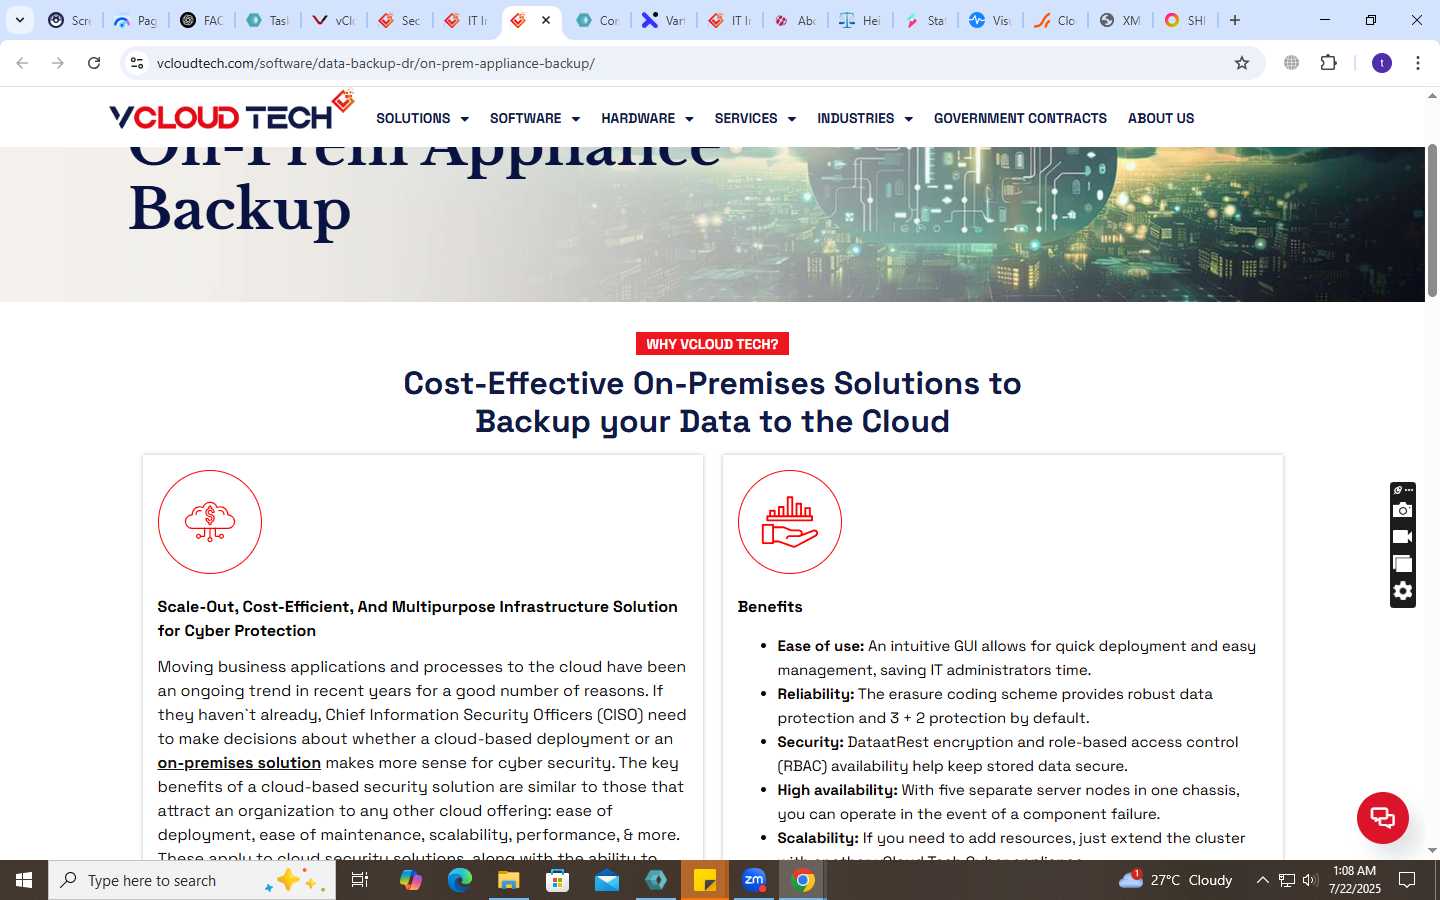The height and width of the screenshot is (900, 1440).
Task: Open a new browser tab
Action: 1235,20
